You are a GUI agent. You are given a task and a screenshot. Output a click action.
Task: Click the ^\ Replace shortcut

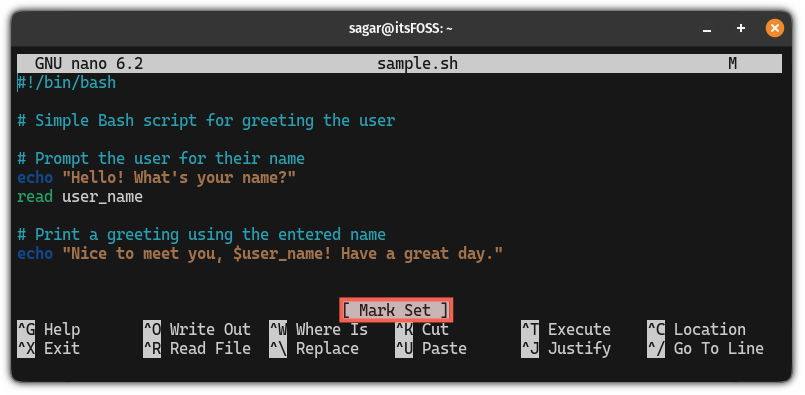tap(314, 348)
